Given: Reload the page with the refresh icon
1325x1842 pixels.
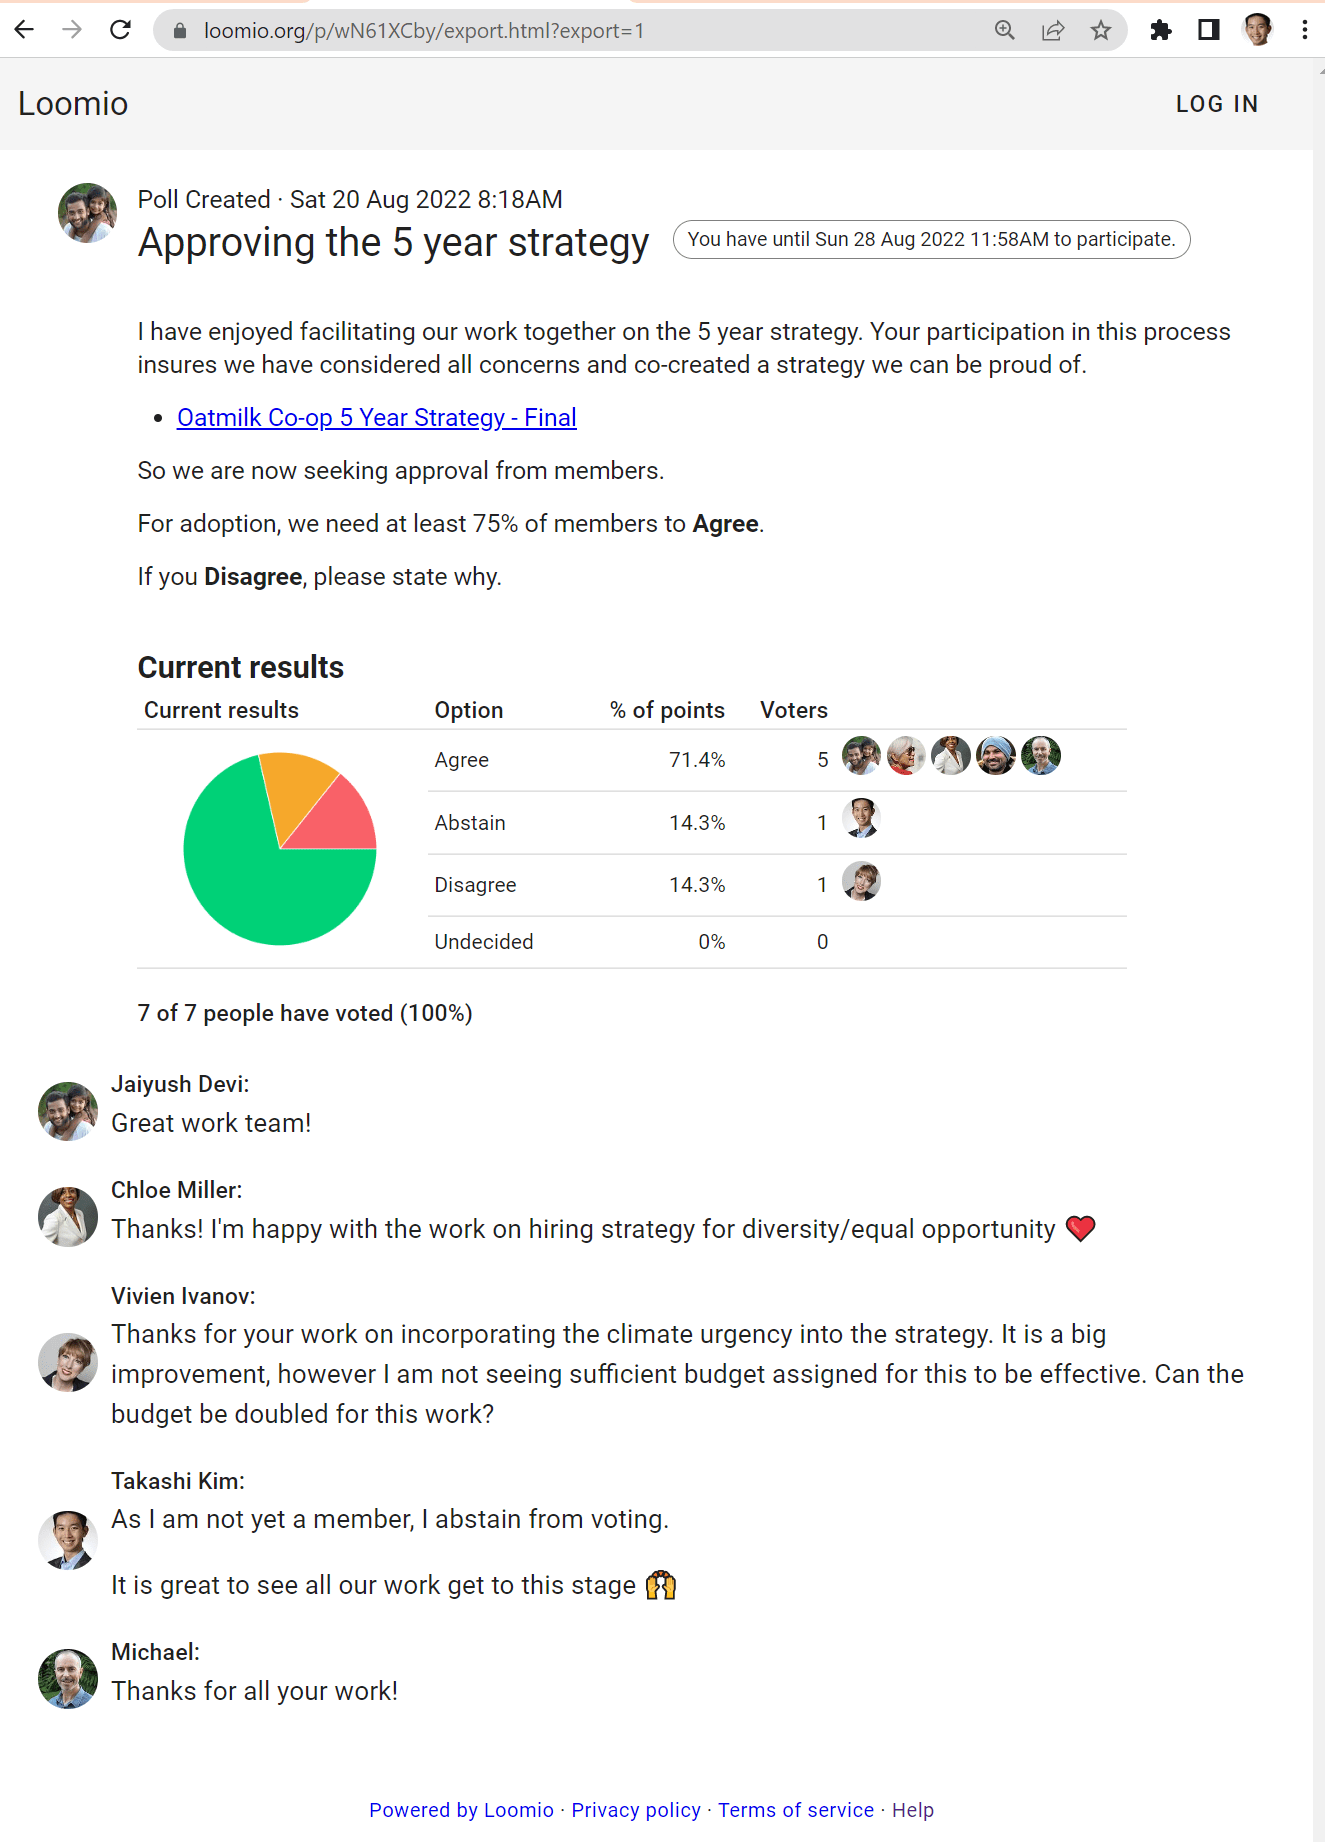Looking at the screenshot, I should 120,30.
